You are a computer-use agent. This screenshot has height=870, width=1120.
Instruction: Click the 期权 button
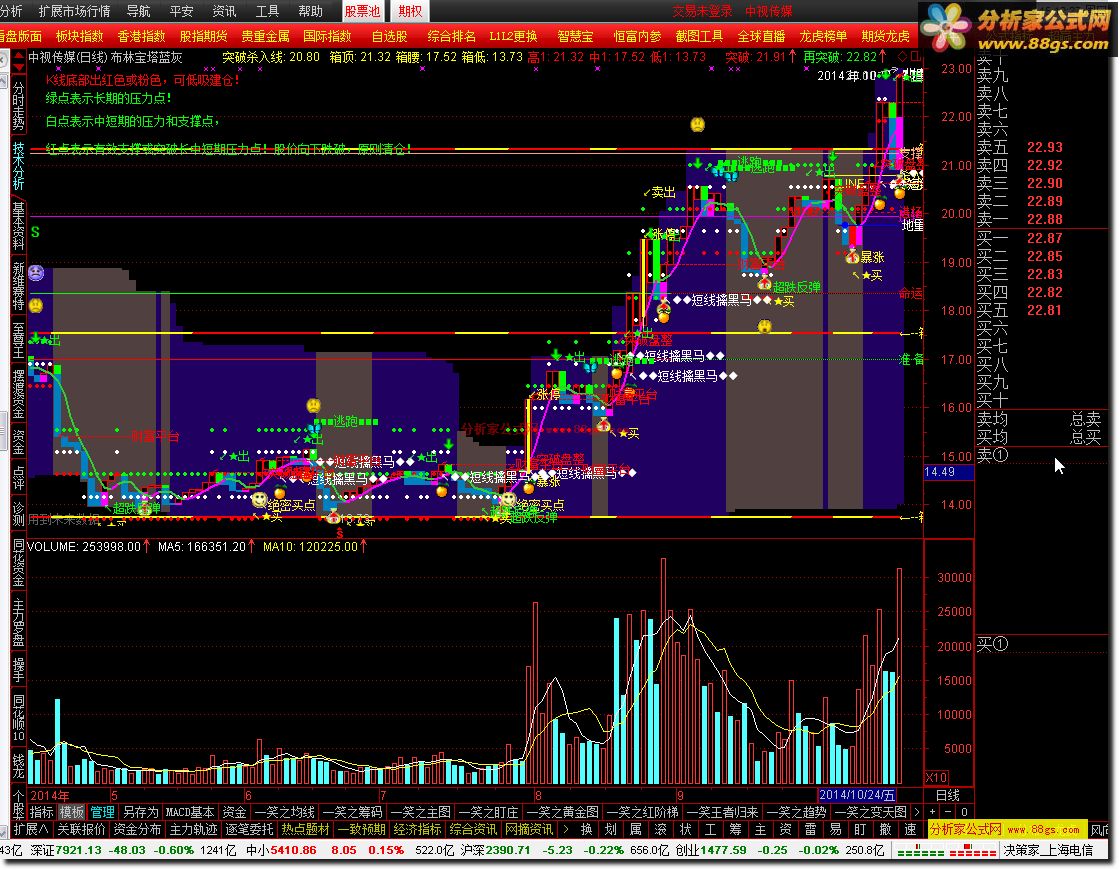pyautogui.click(x=411, y=11)
